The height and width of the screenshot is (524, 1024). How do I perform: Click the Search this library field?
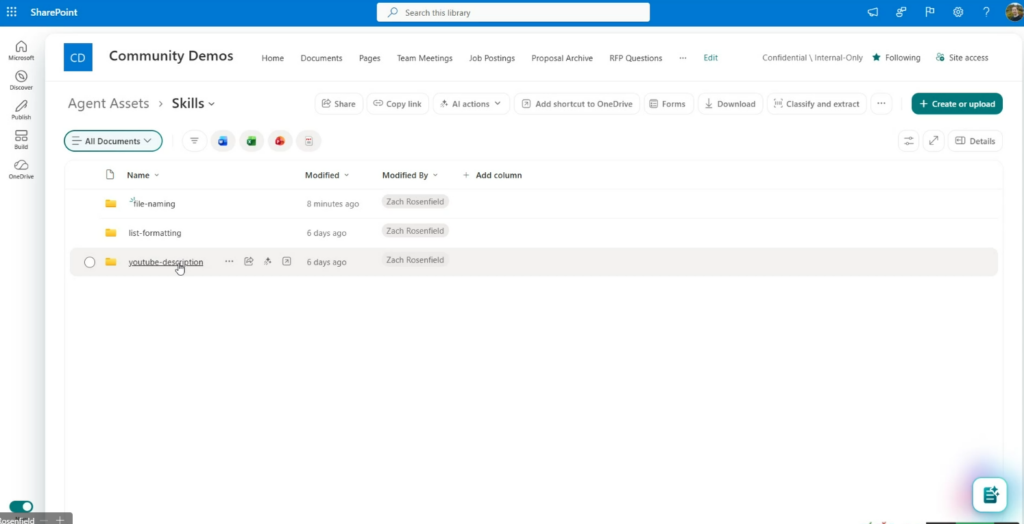coord(513,12)
